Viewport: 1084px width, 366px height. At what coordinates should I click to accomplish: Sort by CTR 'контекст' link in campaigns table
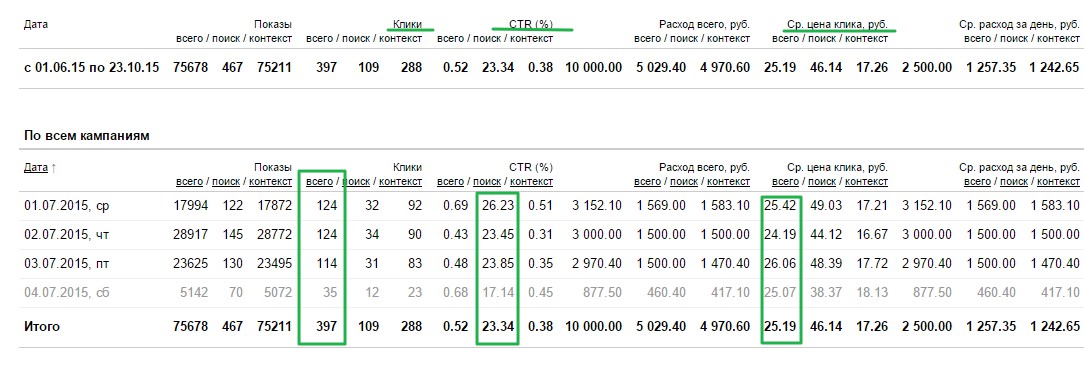[532, 181]
